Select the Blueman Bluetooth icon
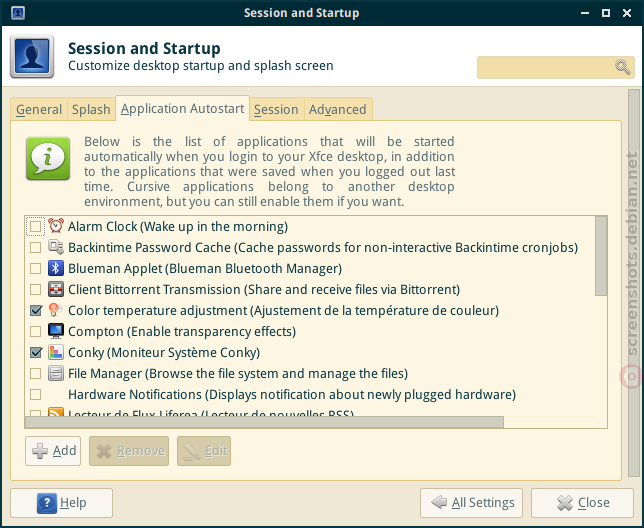The image size is (644, 528). coord(56,268)
